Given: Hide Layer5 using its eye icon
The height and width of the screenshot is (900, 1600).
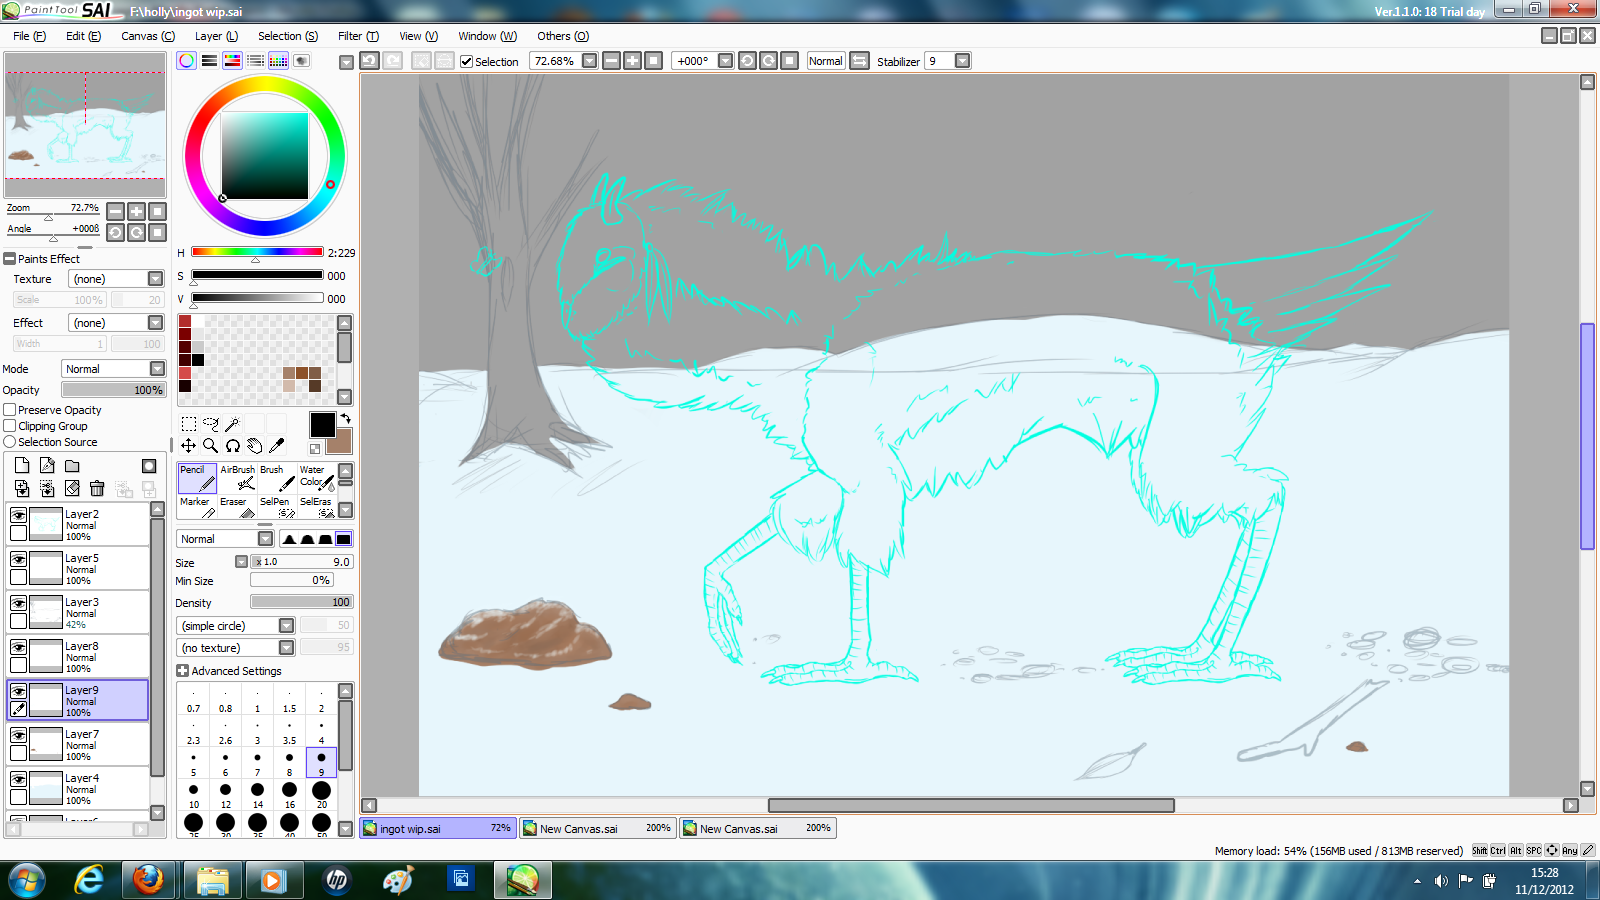Looking at the screenshot, I should coord(18,559).
